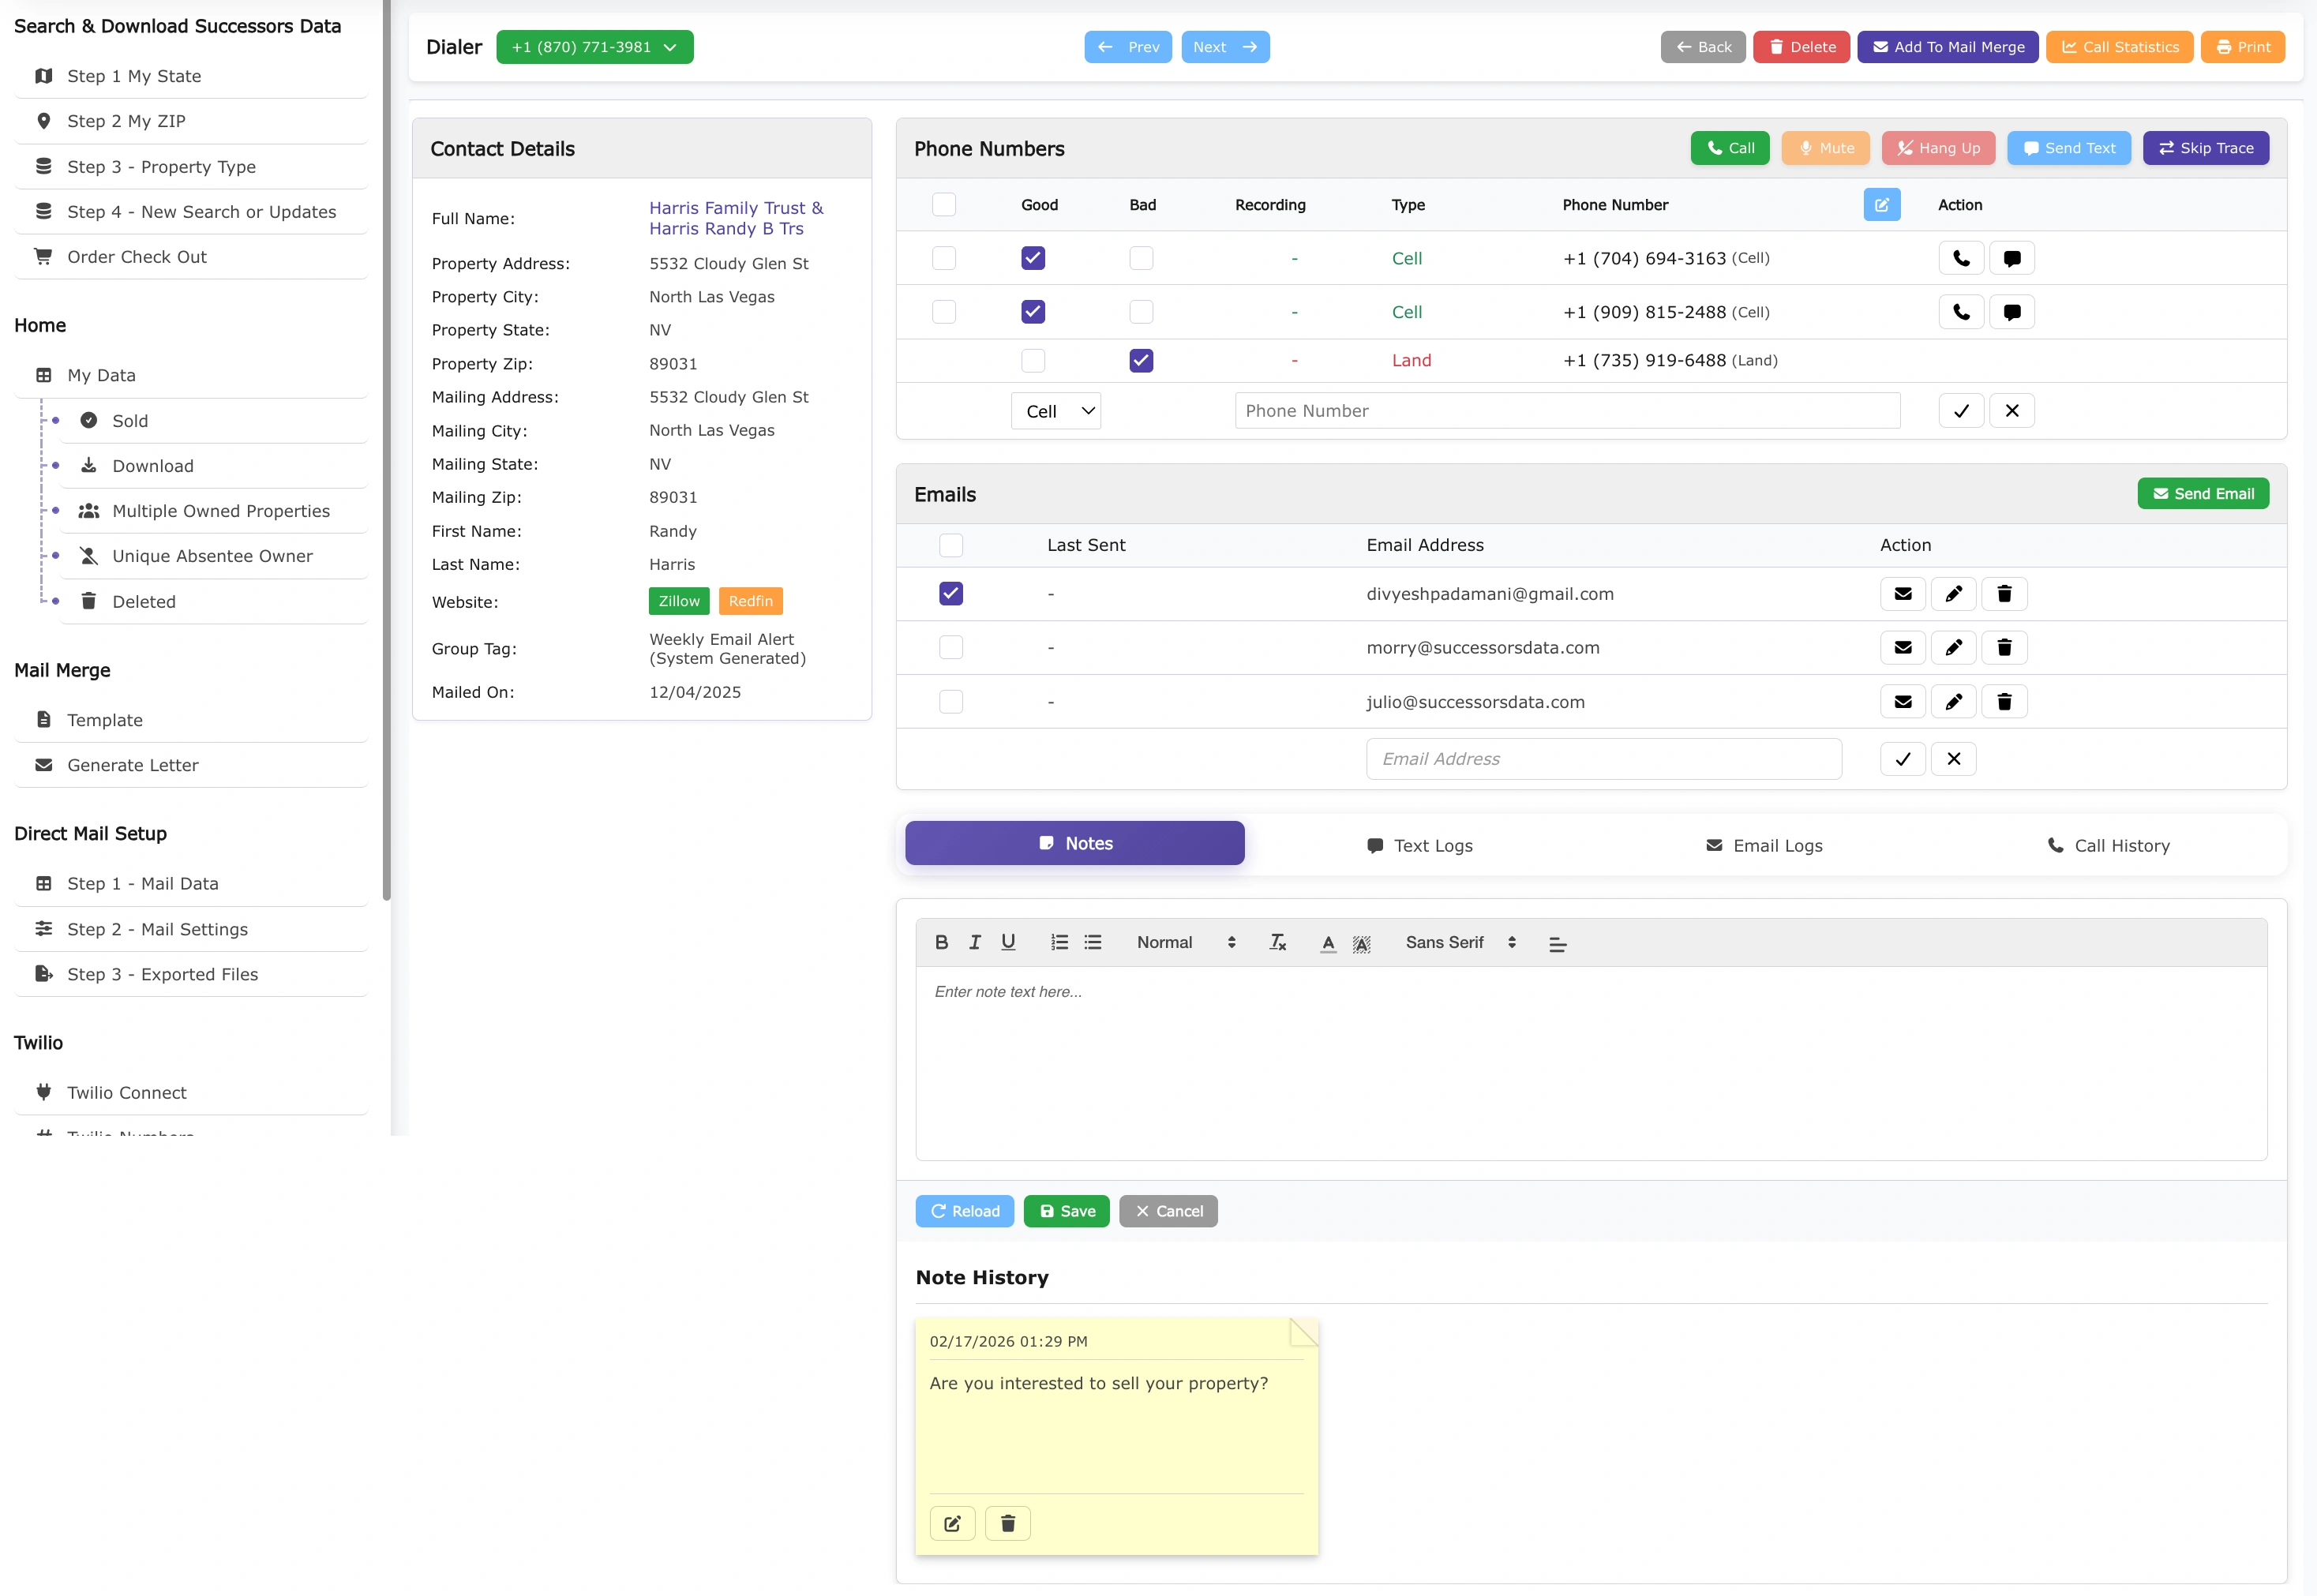Pick the text color tool in the note editor
2317x1596 pixels.
pyautogui.click(x=1327, y=942)
